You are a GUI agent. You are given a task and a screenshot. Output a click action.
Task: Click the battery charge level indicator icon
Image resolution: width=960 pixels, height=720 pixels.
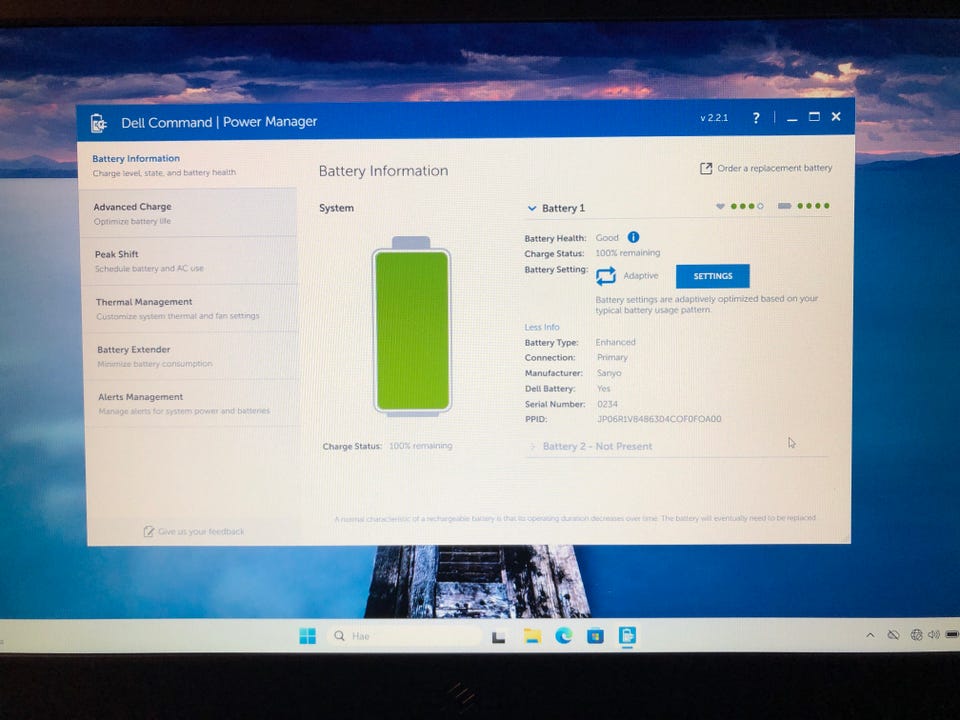(x=784, y=206)
